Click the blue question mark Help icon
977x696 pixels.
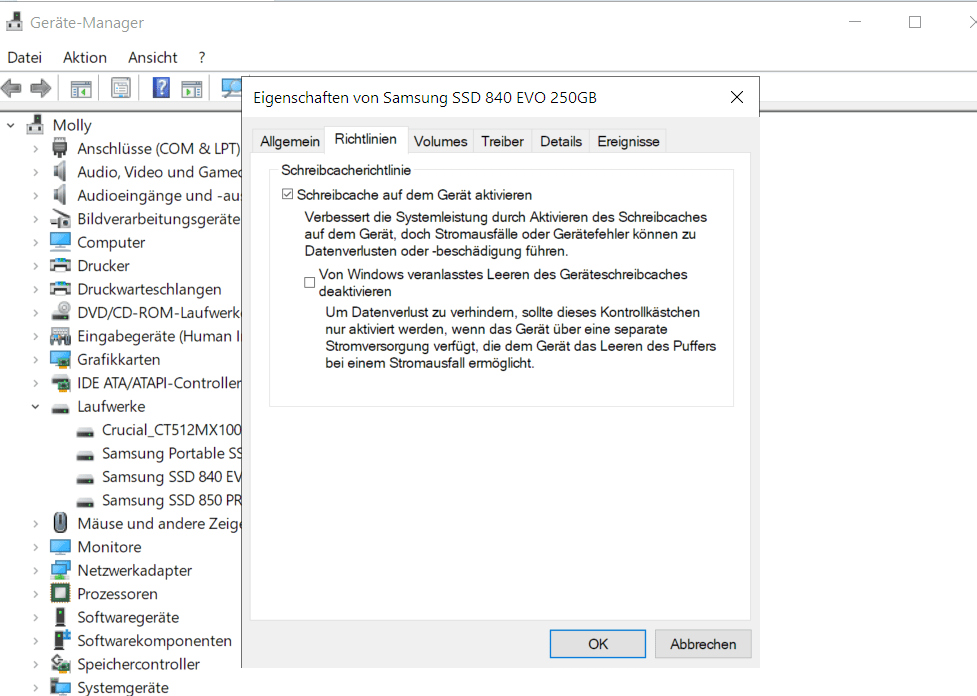161,88
